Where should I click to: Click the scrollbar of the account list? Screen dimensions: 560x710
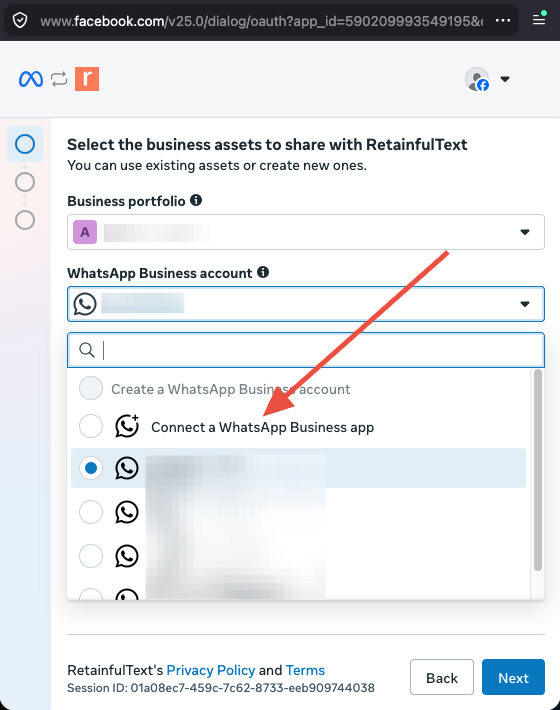point(538,470)
